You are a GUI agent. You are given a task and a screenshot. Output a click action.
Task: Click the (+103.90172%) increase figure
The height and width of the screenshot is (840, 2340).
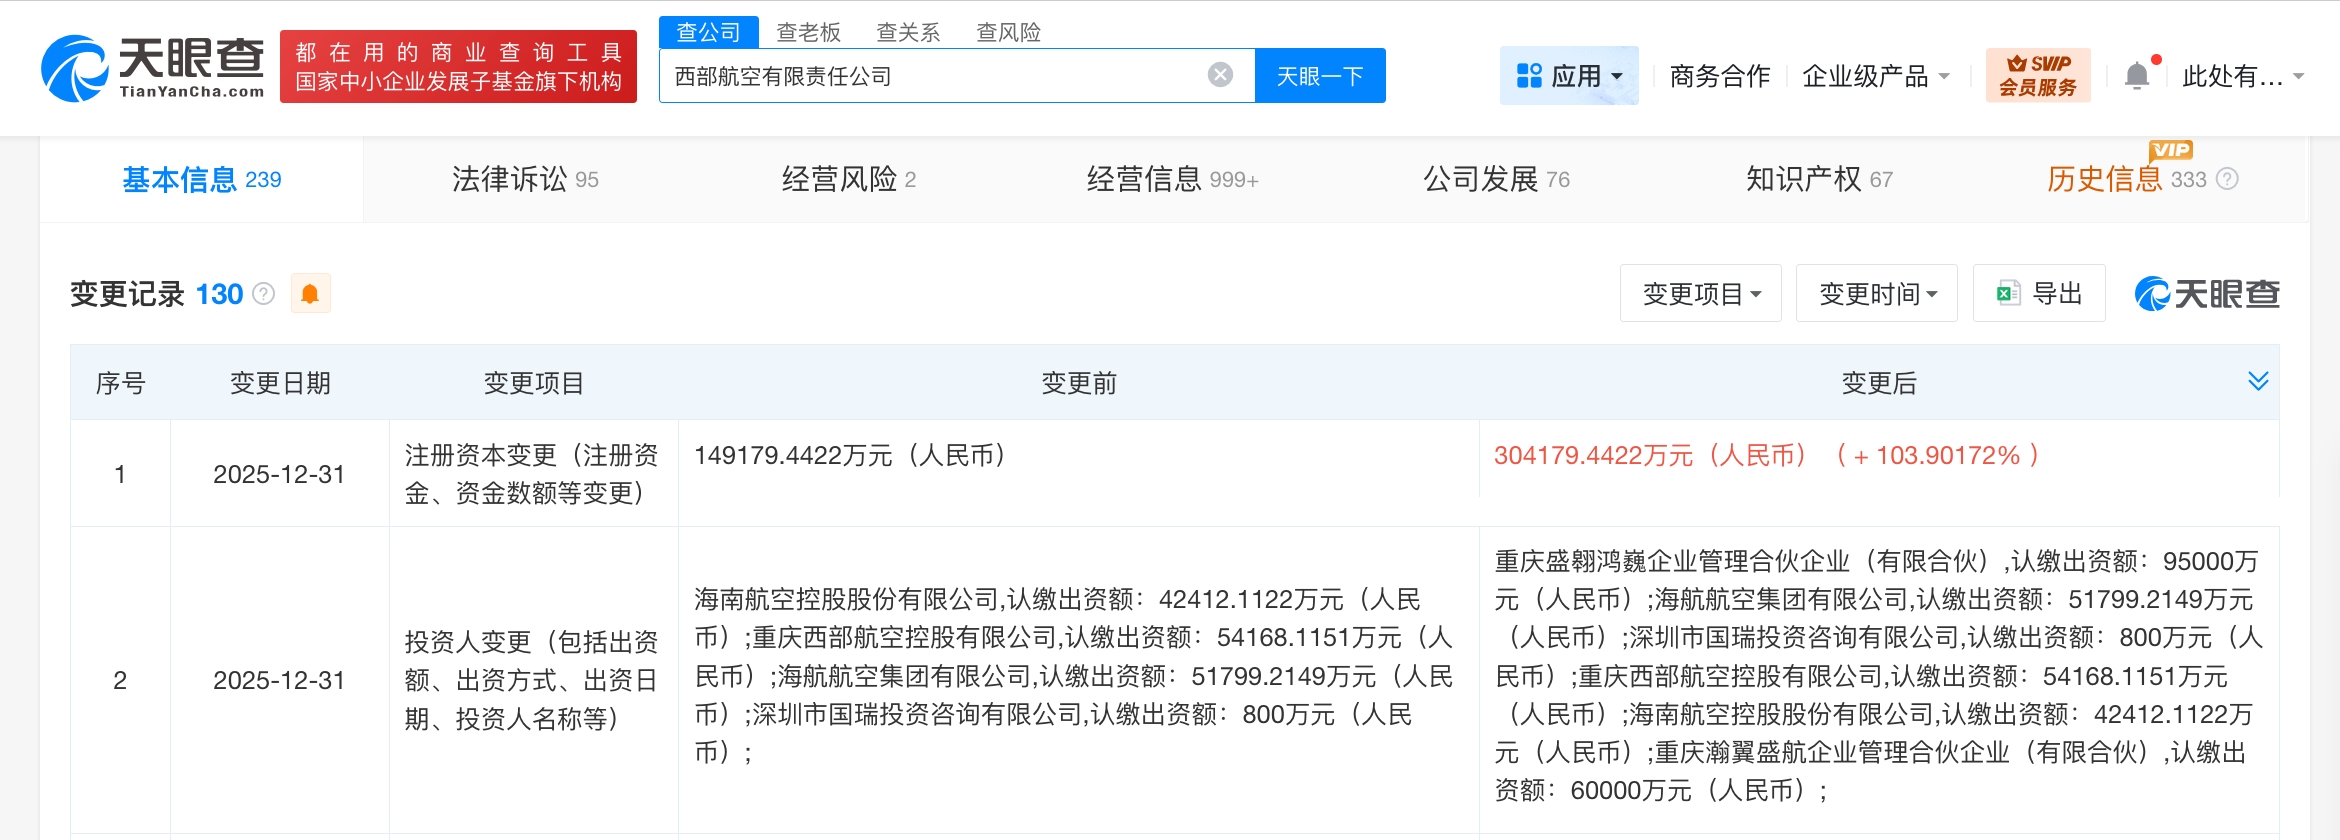click(x=1938, y=455)
